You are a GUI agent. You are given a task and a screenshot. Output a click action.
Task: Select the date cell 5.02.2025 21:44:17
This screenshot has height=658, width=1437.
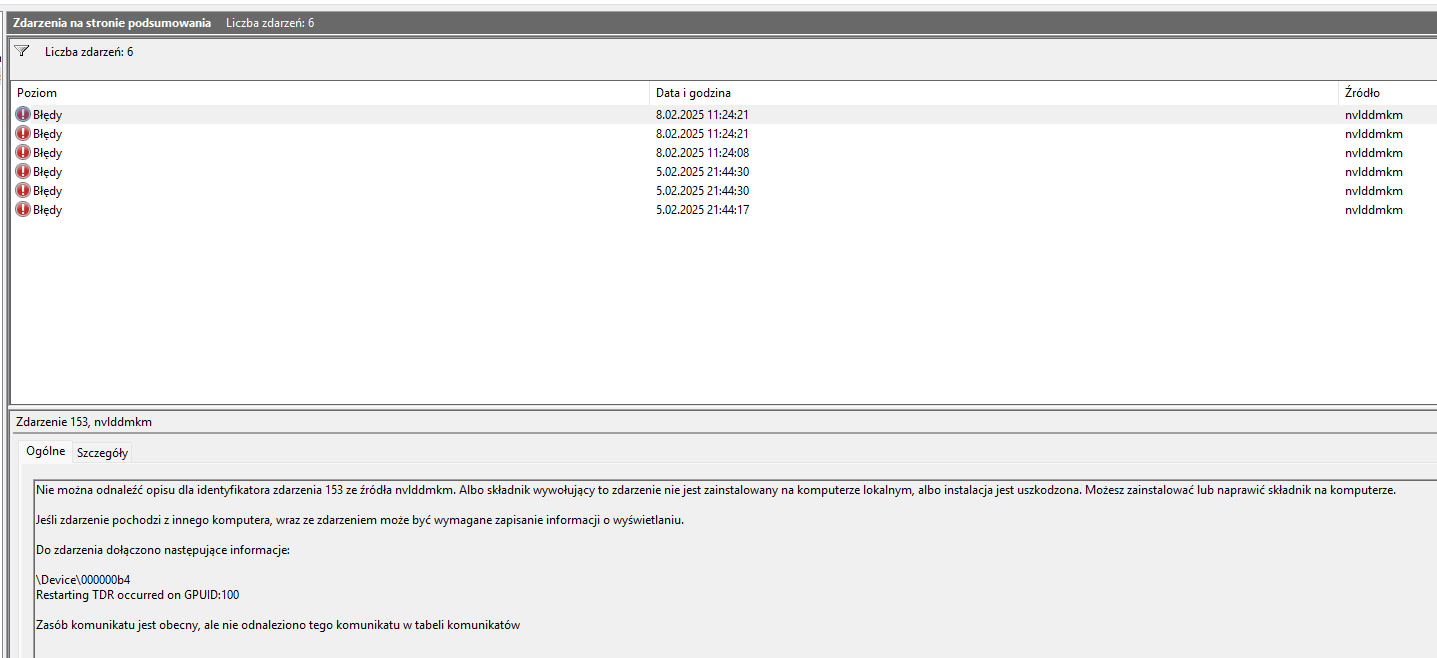pos(702,210)
